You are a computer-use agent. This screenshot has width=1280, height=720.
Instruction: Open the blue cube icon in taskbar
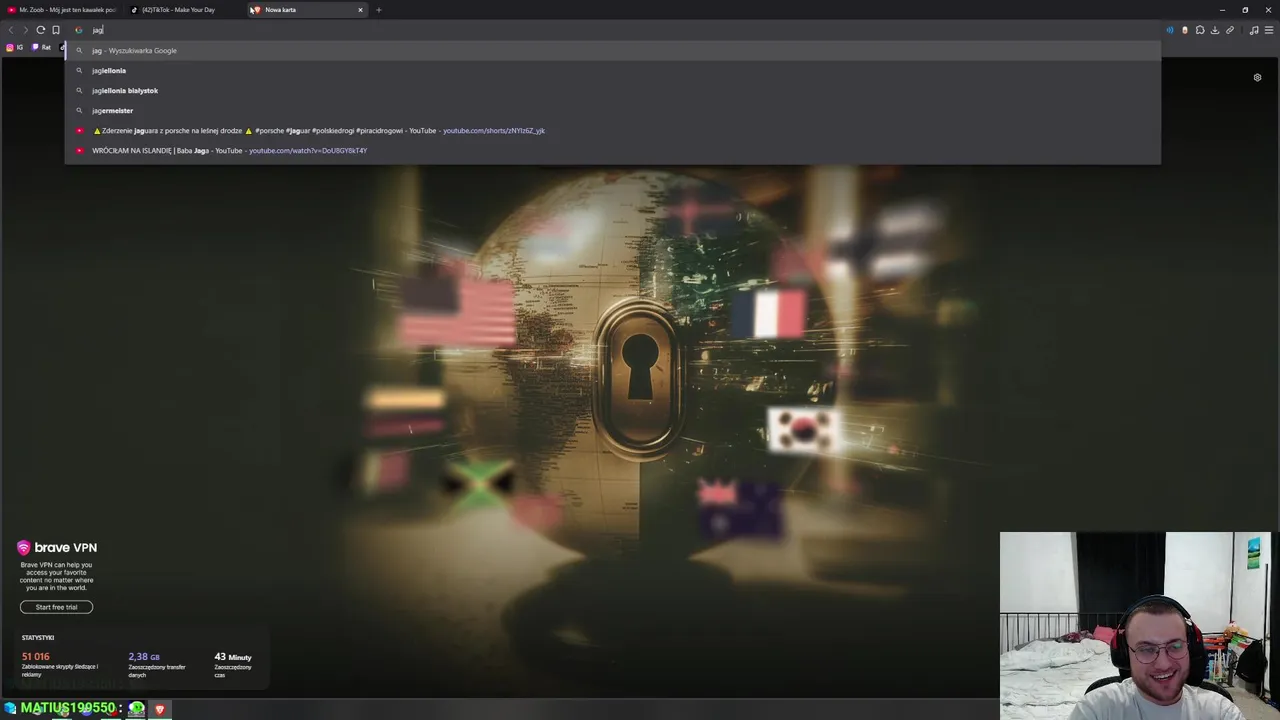point(10,709)
